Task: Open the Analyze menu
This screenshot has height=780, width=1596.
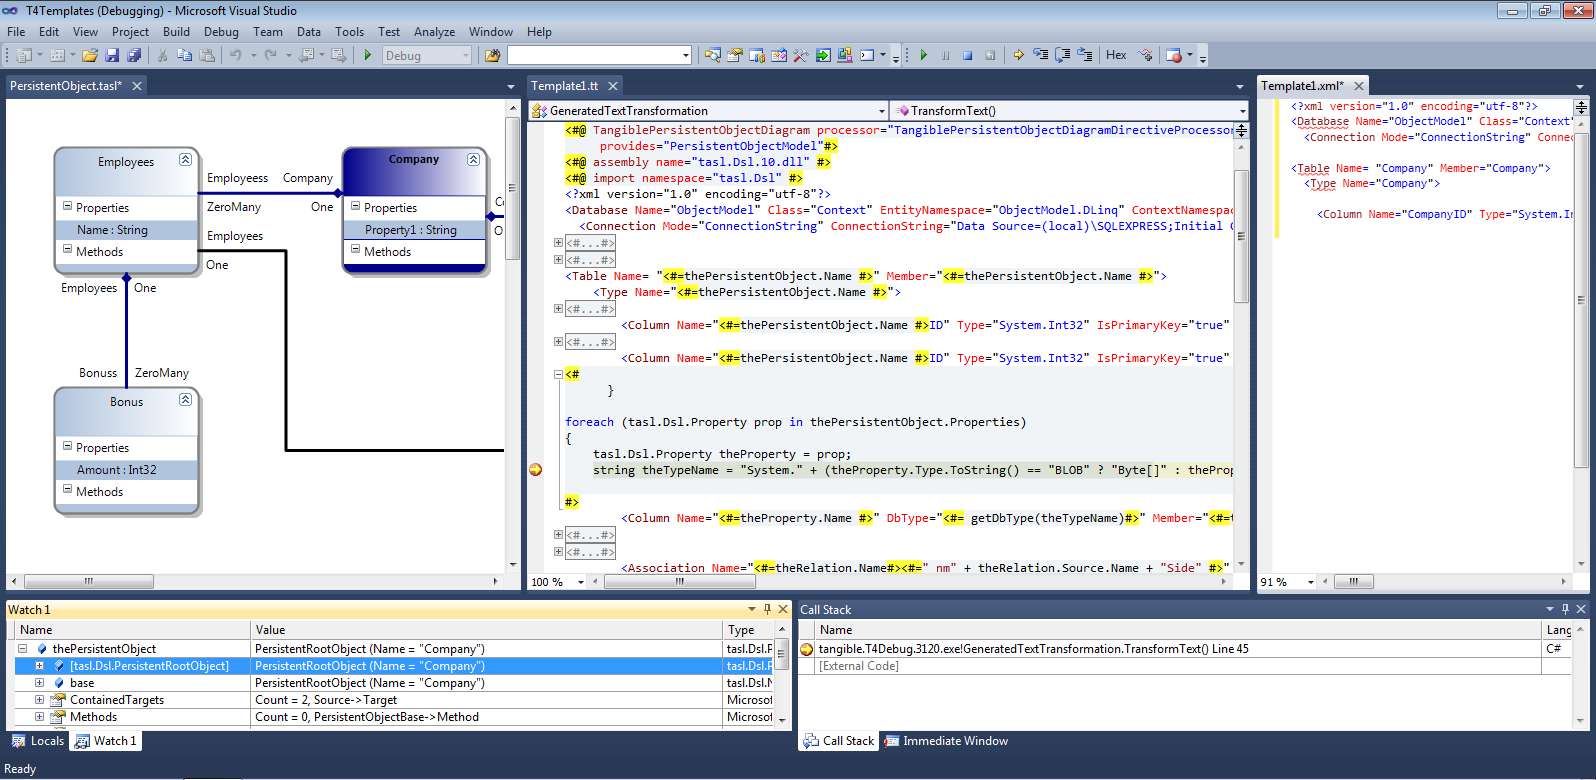Action: click(x=434, y=32)
